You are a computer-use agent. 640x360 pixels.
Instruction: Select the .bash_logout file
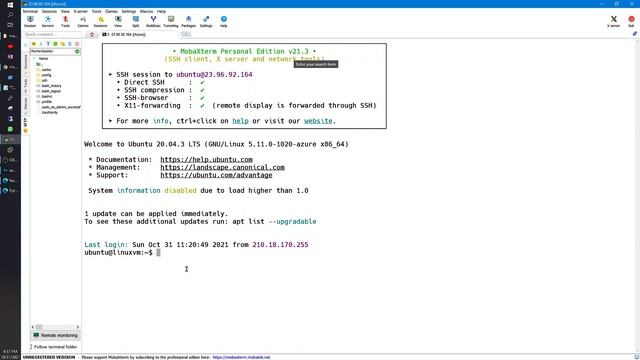click(51, 91)
